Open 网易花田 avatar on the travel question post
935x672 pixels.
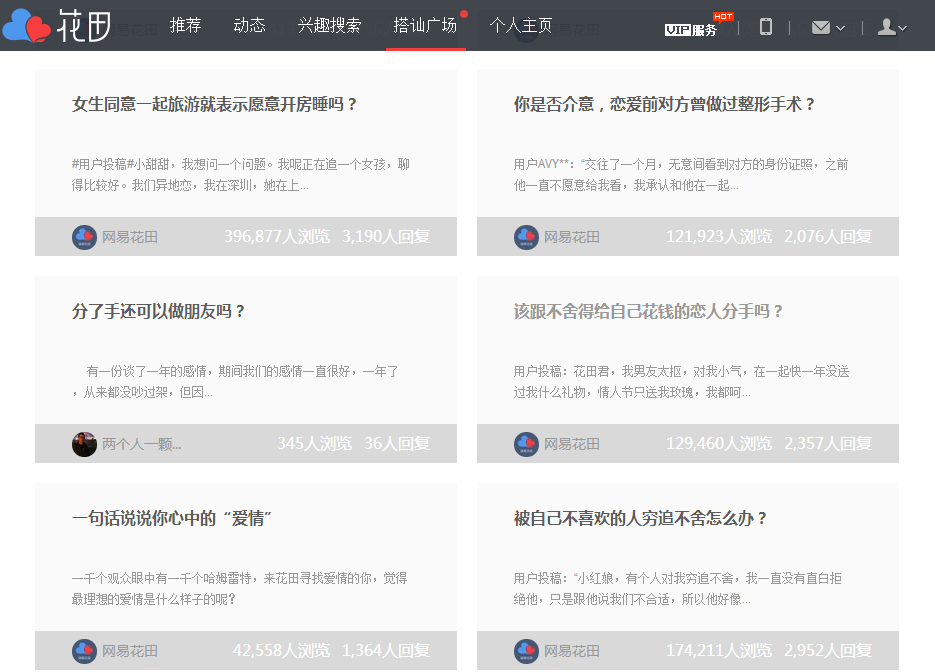click(x=83, y=236)
